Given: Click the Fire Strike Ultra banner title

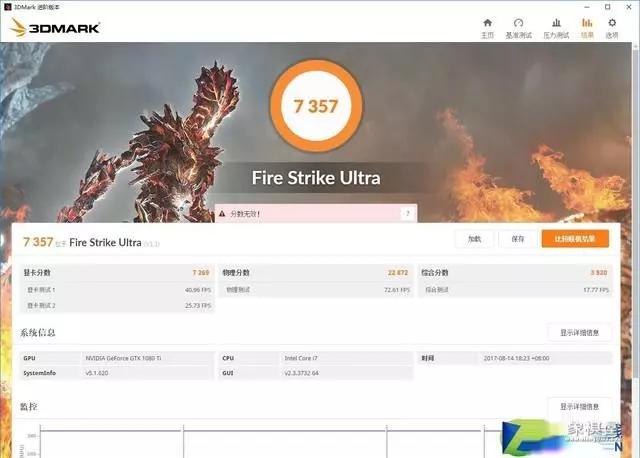Looking at the screenshot, I should tap(316, 178).
